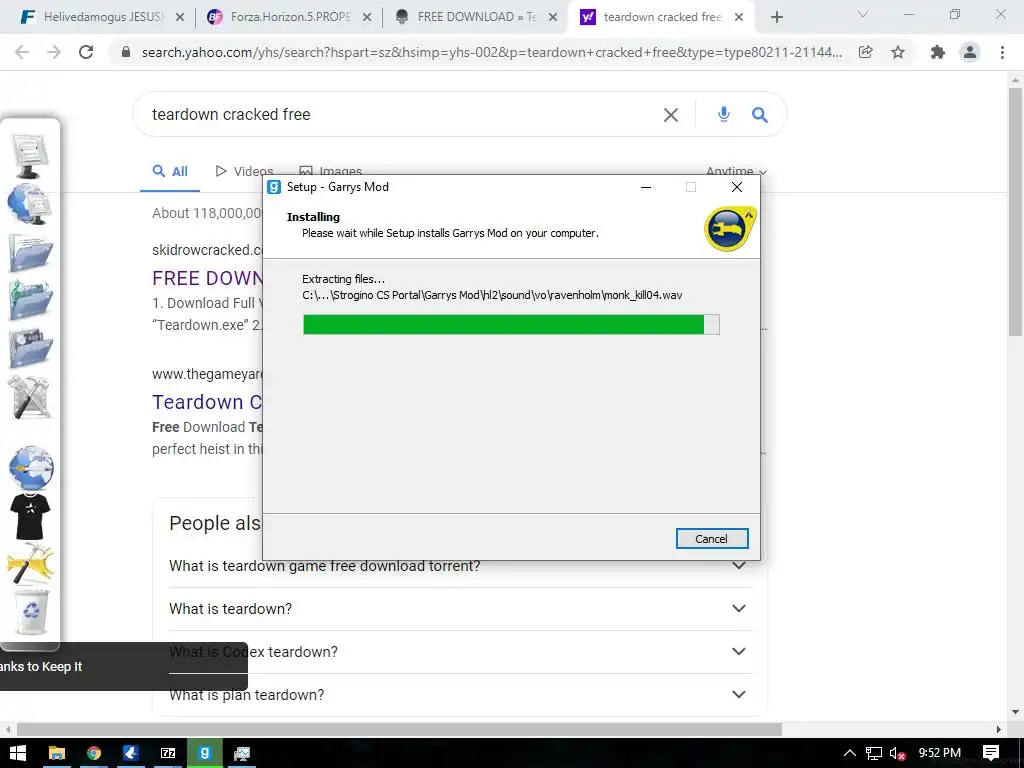Click the green installation progress bar
The image size is (1024, 768).
point(511,325)
